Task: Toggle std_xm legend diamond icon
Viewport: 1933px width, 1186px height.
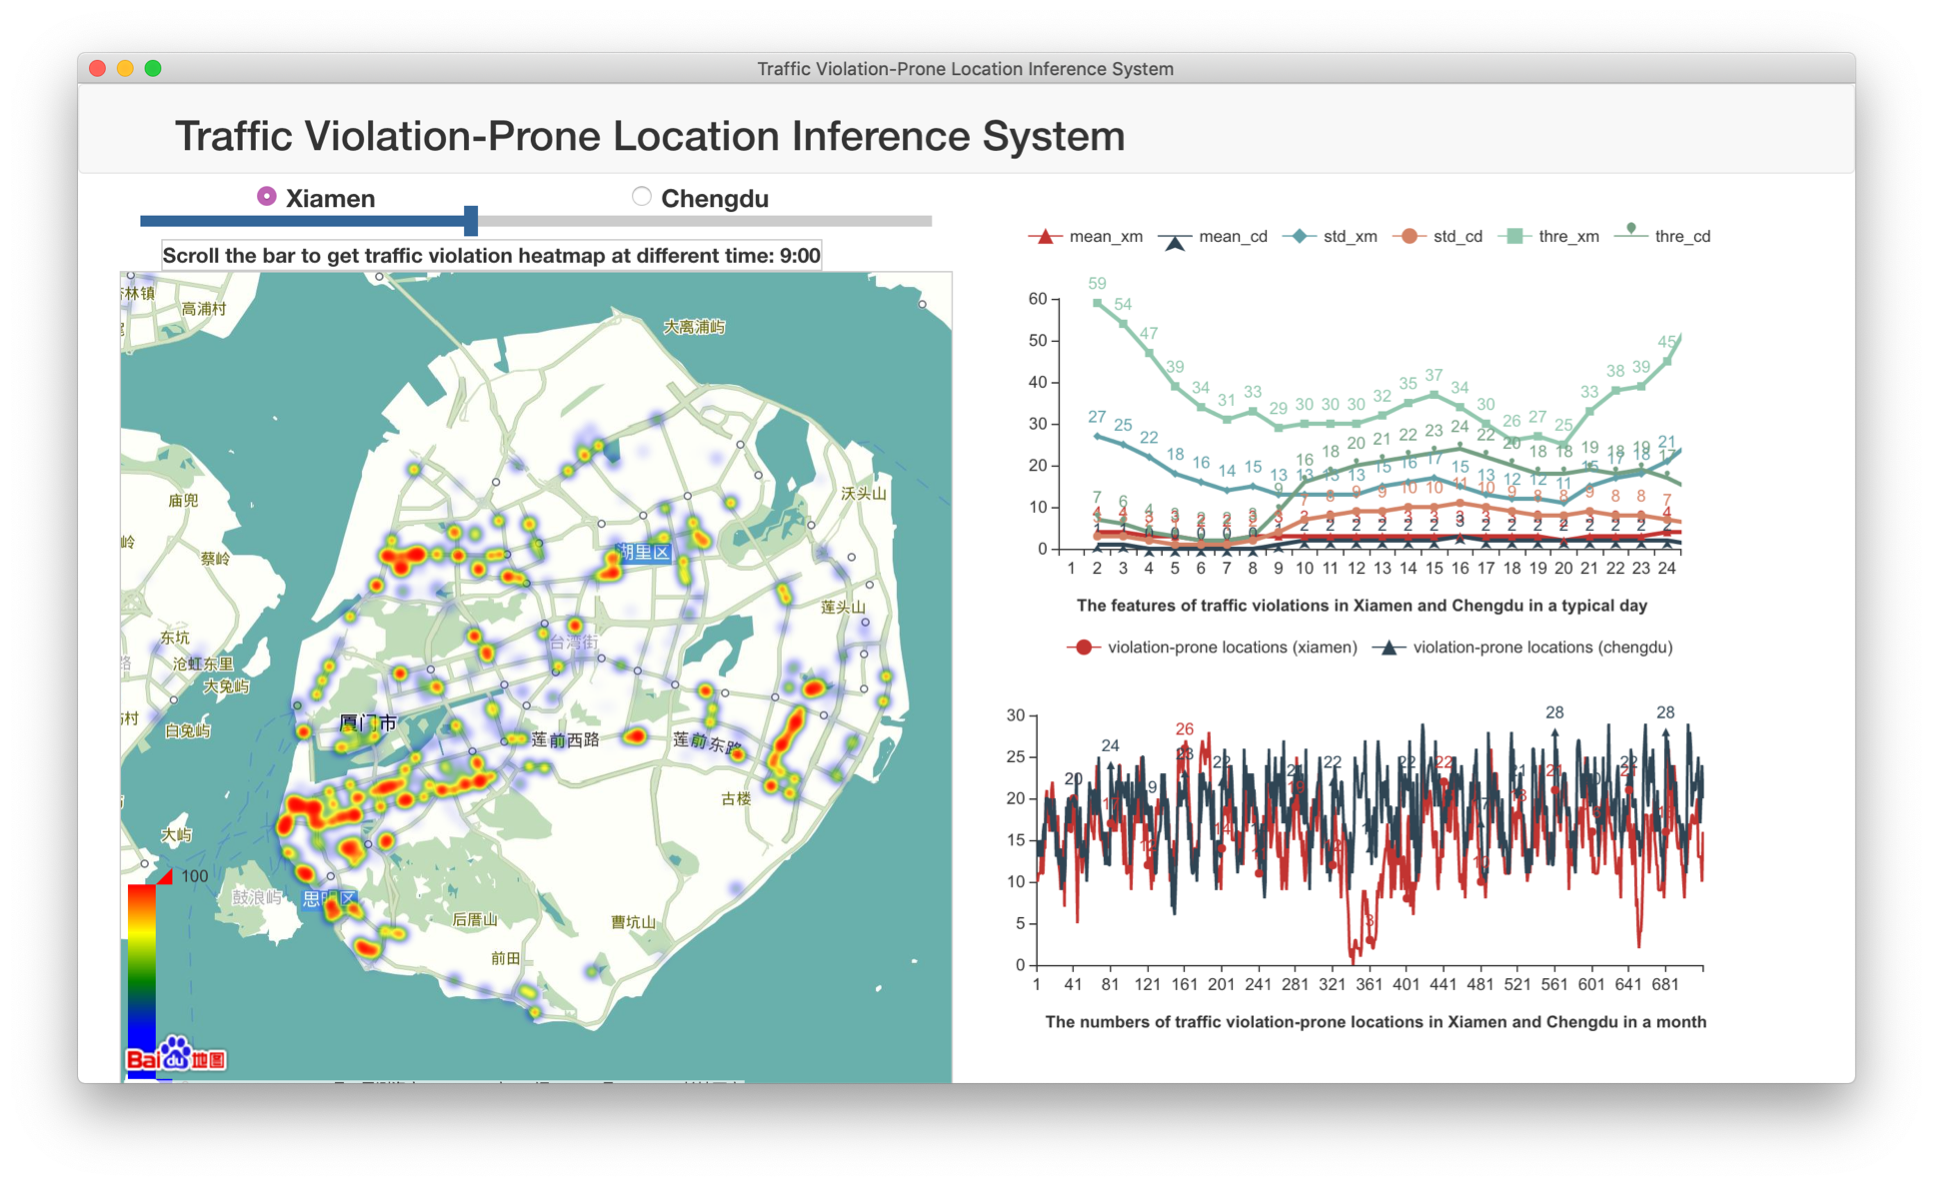Action: [1298, 237]
